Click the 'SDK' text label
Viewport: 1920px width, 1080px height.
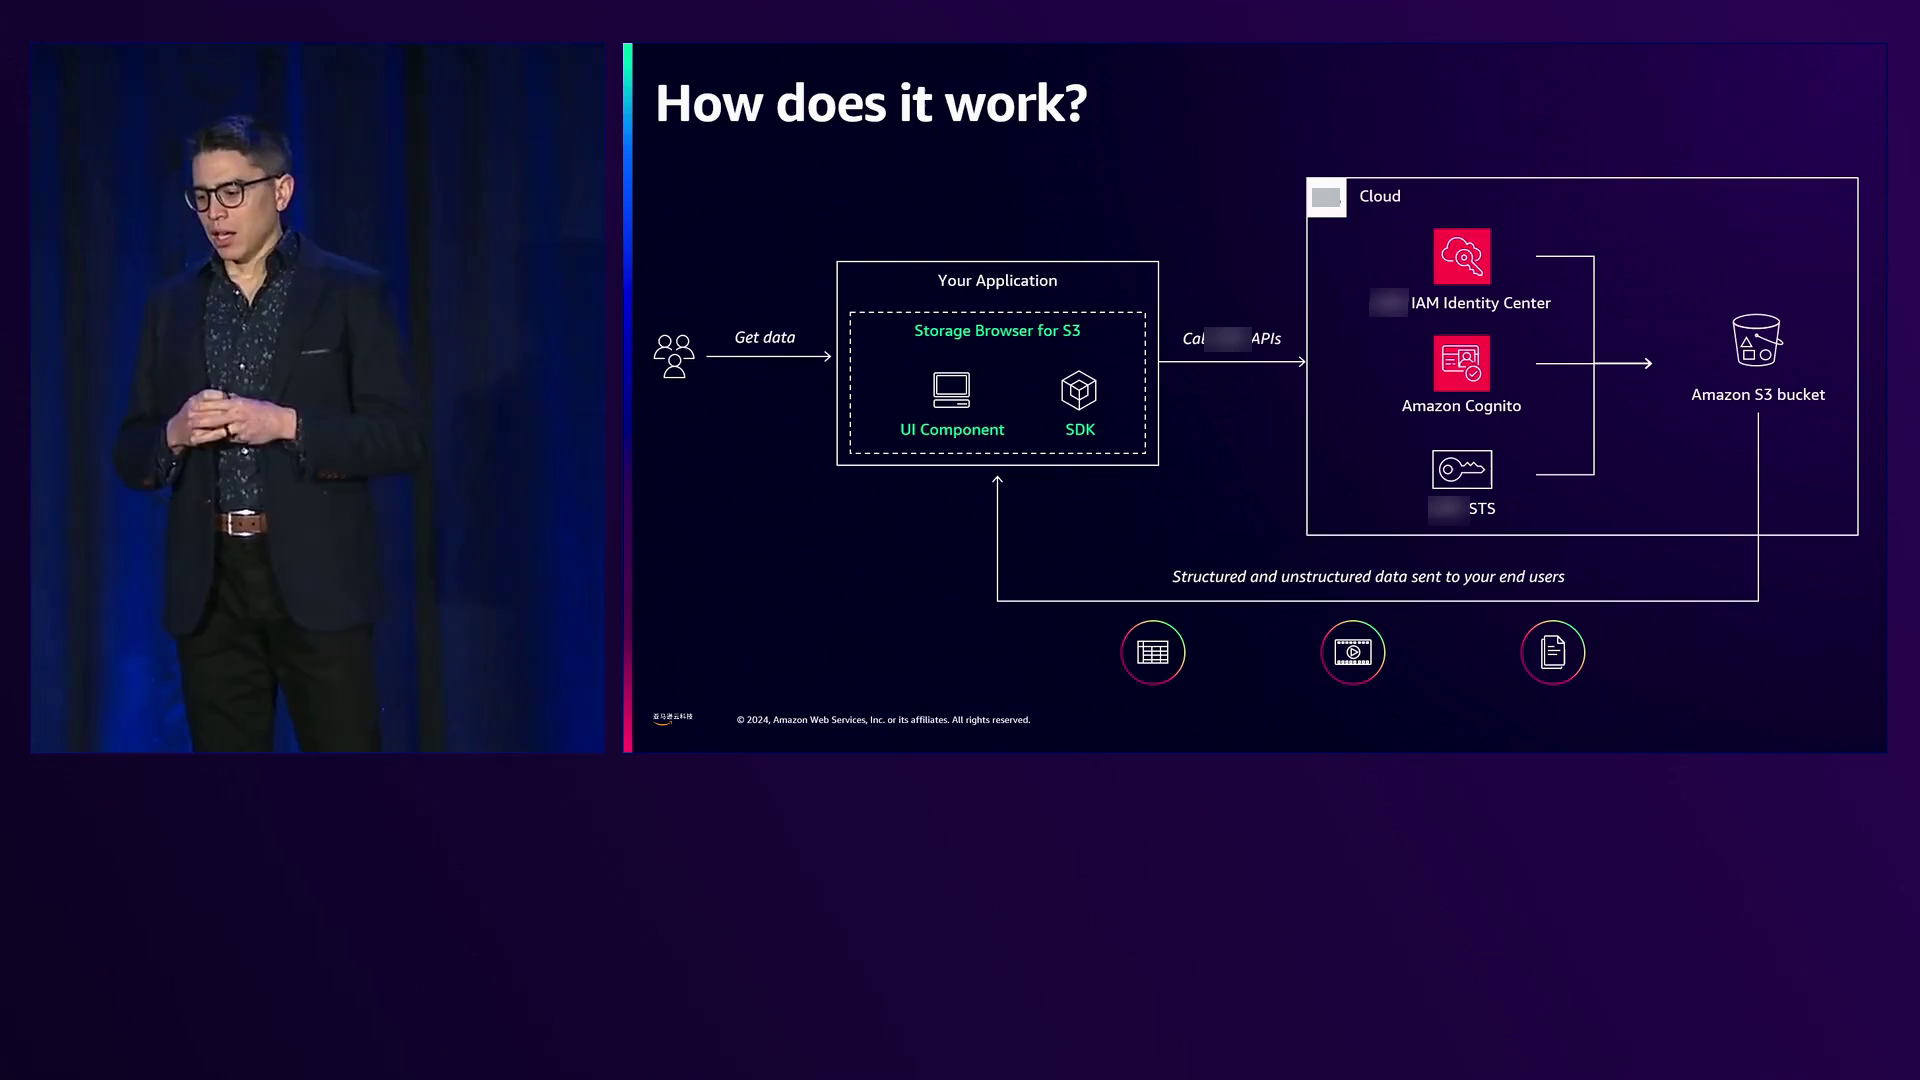[1080, 430]
